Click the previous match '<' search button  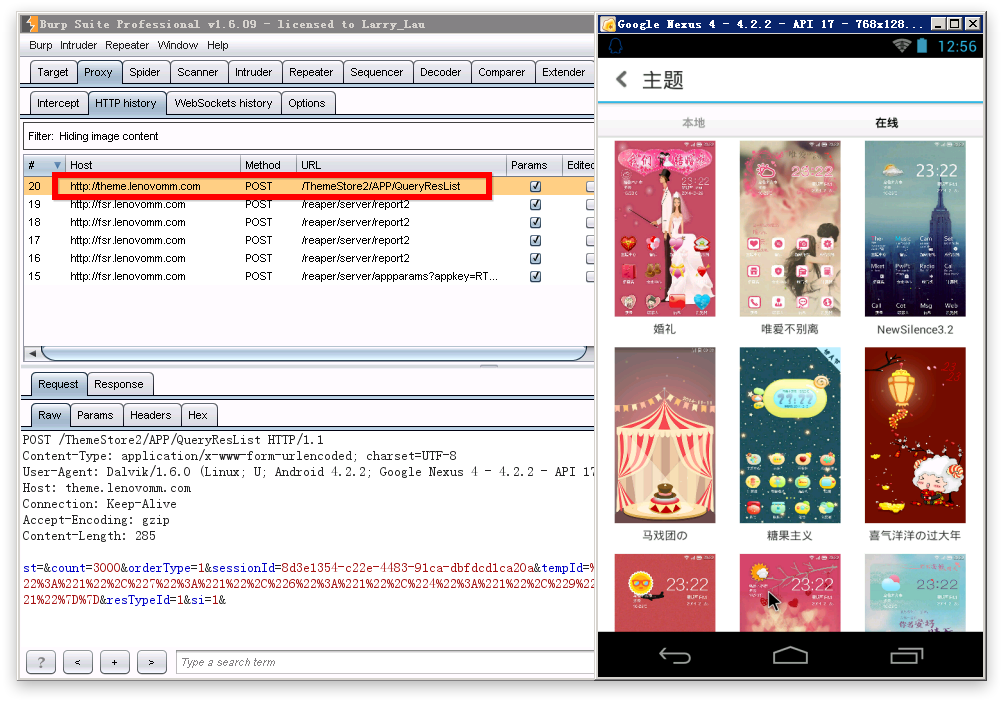tap(78, 662)
